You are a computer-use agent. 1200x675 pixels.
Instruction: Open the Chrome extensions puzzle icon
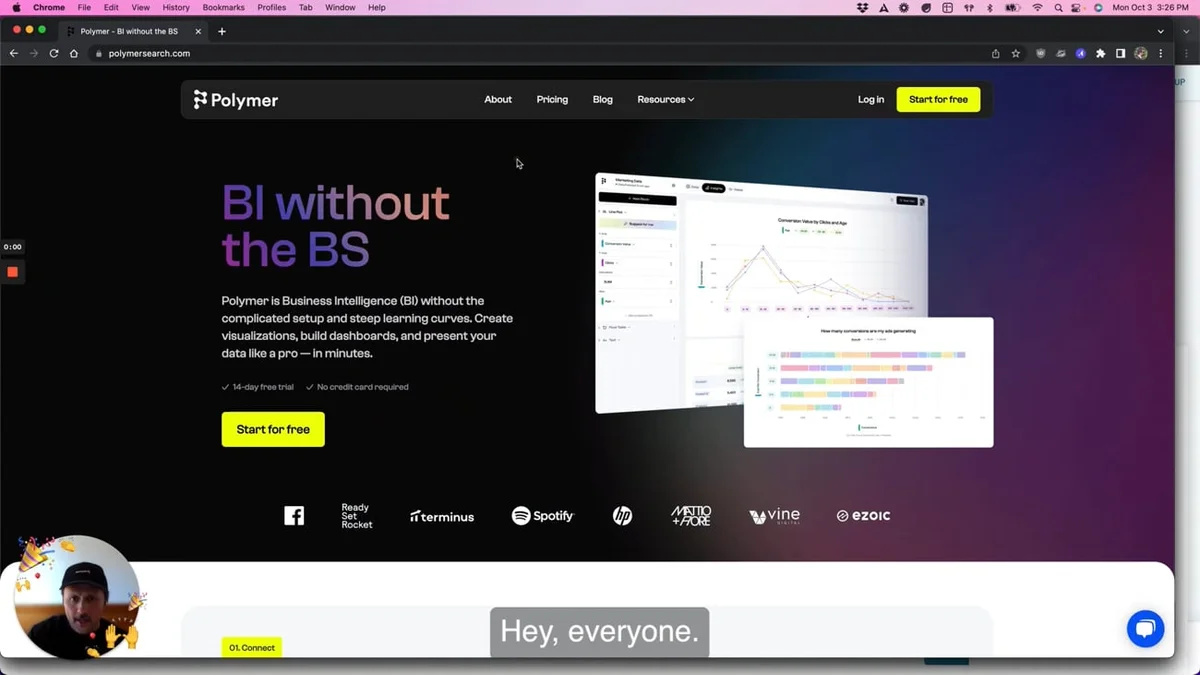point(1100,53)
